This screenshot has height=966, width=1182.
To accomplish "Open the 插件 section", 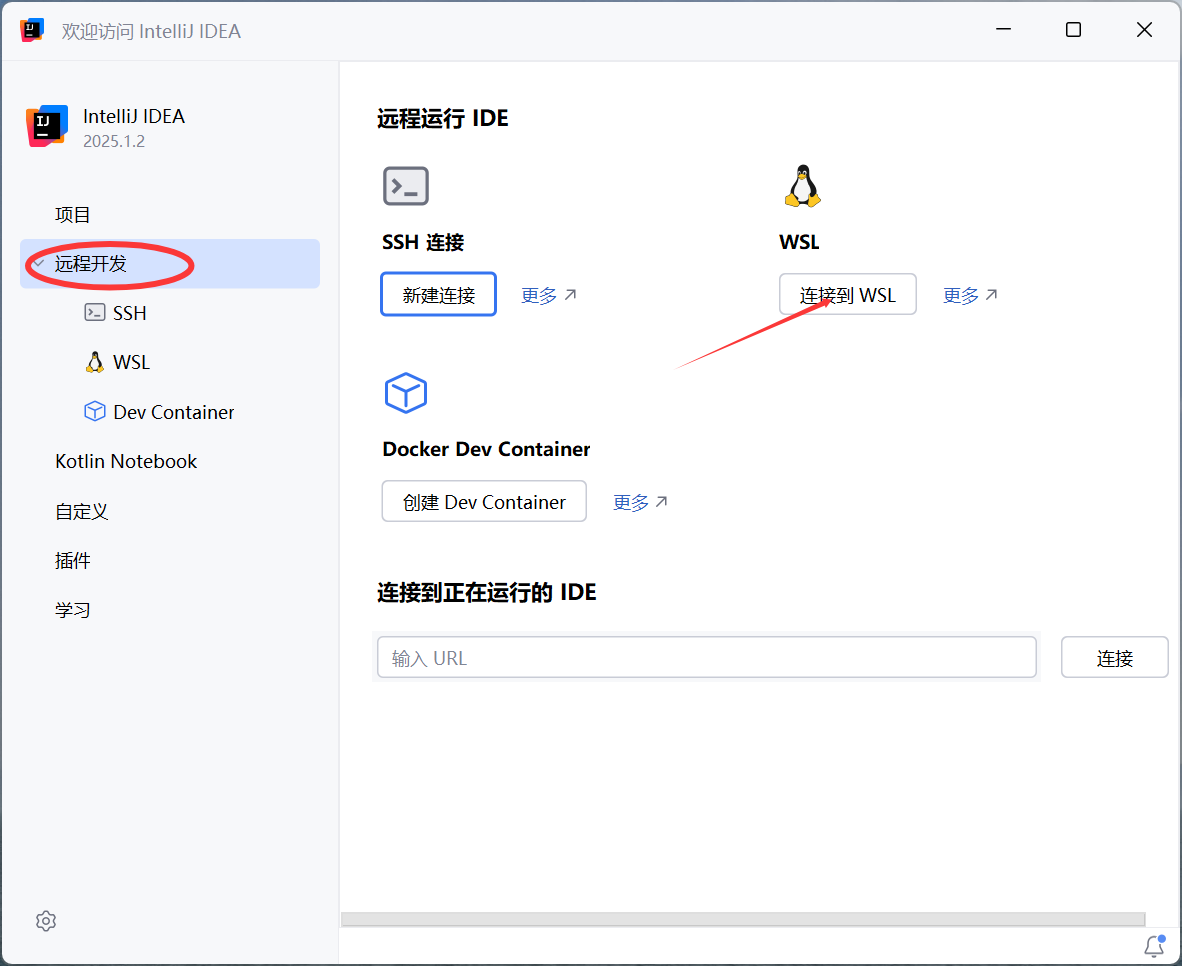I will [73, 560].
